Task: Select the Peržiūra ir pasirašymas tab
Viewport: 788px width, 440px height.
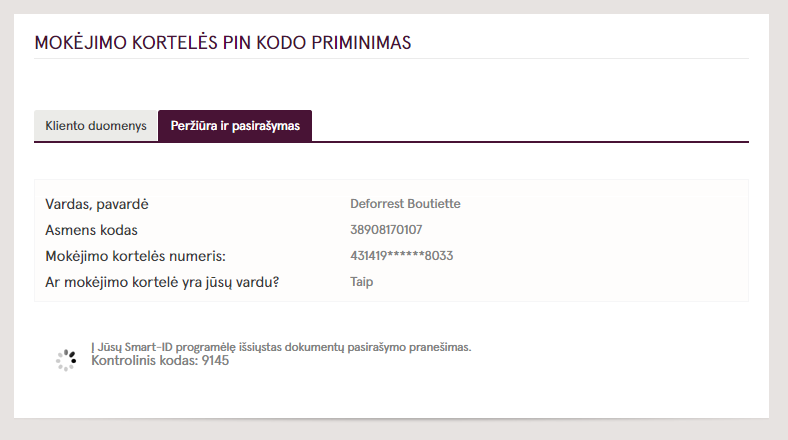Action: [x=235, y=126]
